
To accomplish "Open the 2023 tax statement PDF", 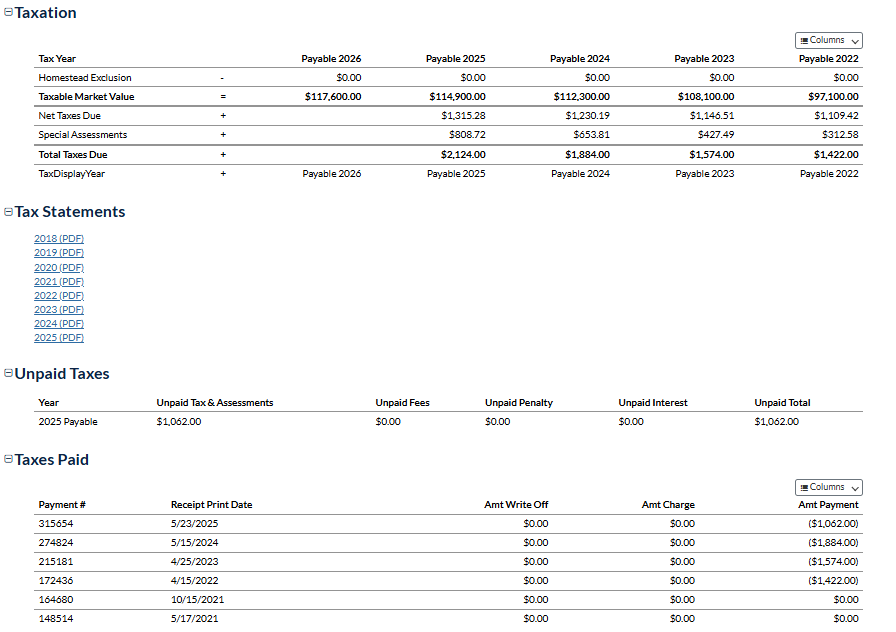I will 59,309.
